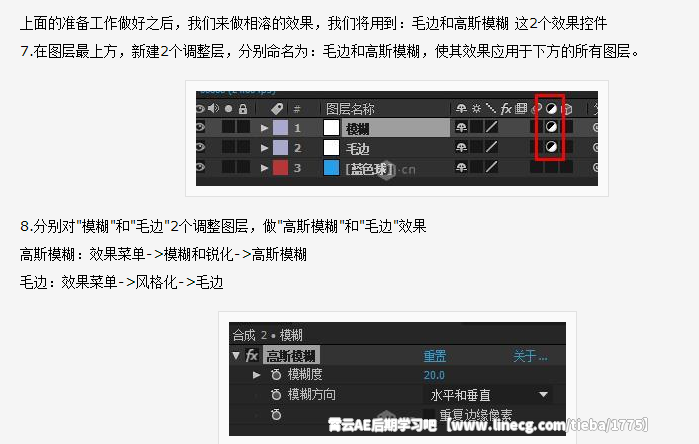This screenshot has height=444, width=699.
Task: Click the 关于 about link
Action: pos(530,356)
